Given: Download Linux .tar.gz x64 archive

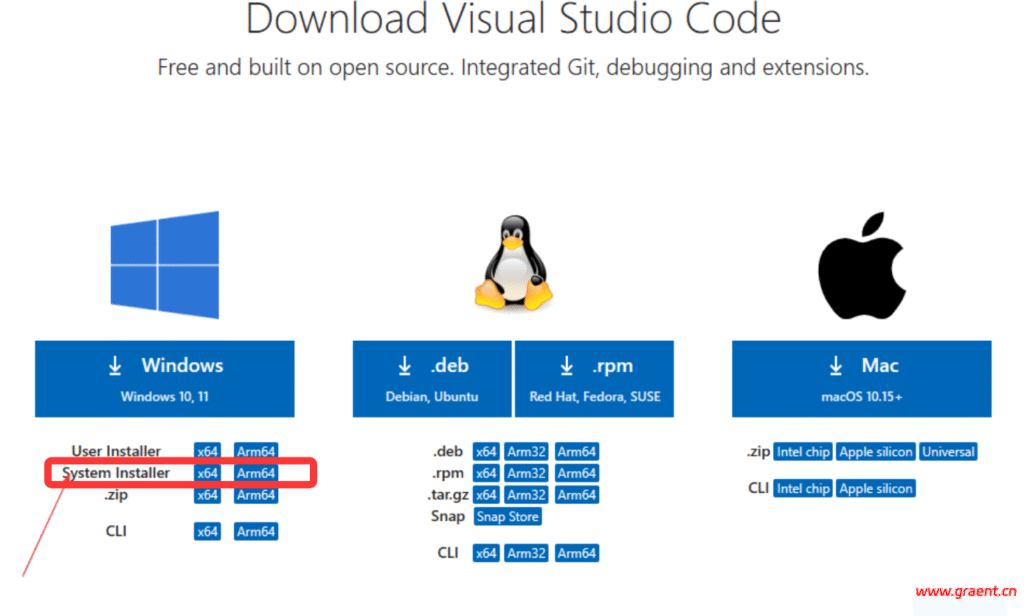Looking at the screenshot, I should pos(486,495).
